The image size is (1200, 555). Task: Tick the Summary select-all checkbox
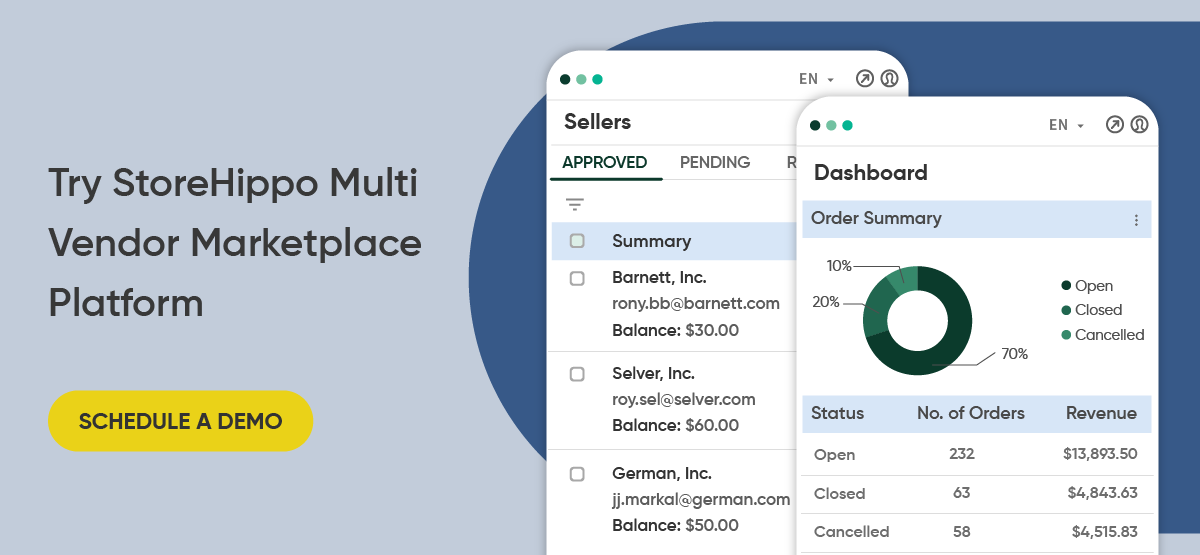(x=577, y=241)
